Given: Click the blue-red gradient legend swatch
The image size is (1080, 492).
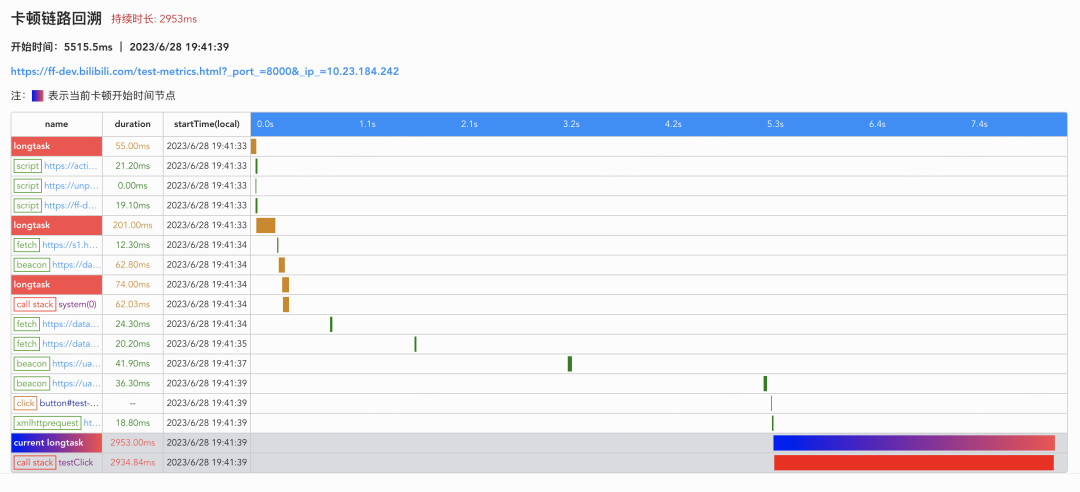Looking at the screenshot, I should click(x=38, y=96).
